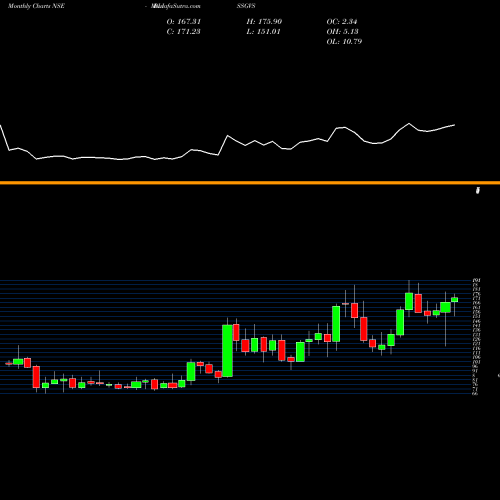The height and width of the screenshot is (500, 500).
Task: Select the 'OH: 5.13' value
Action: (x=342, y=32)
